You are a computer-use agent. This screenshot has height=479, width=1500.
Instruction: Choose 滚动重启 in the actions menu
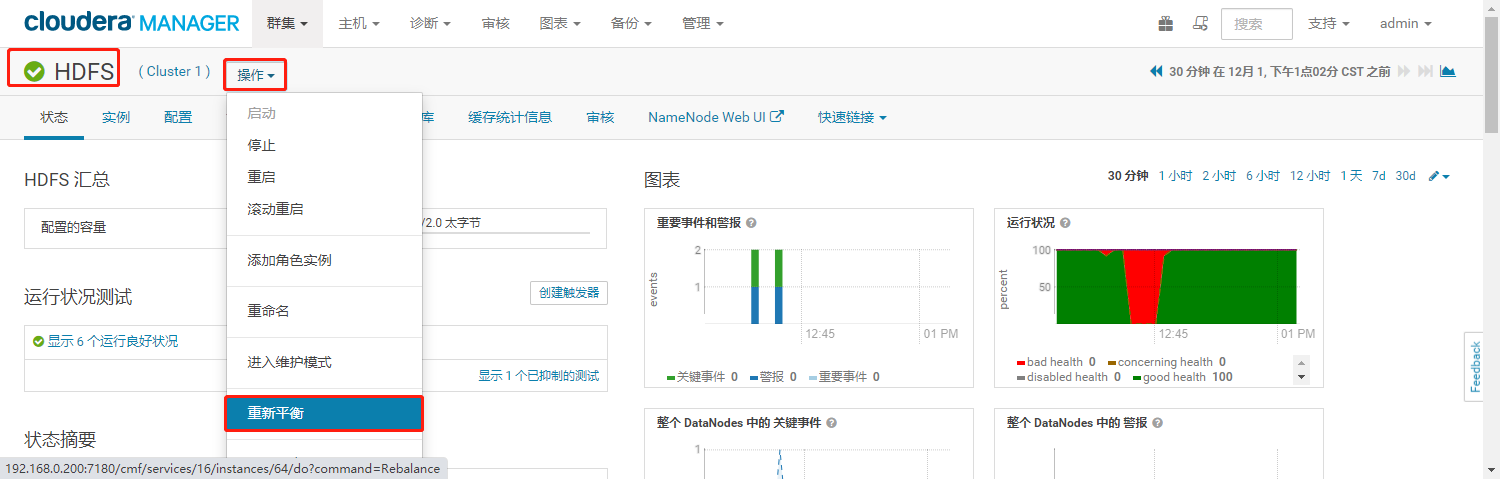coord(325,209)
